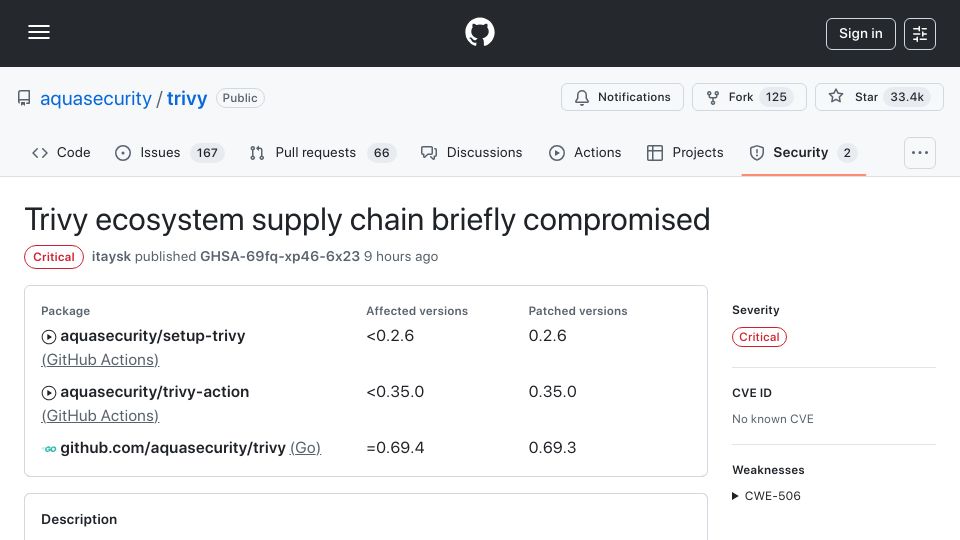Click the Issues count badge 167
This screenshot has width=960, height=540.
coord(207,152)
